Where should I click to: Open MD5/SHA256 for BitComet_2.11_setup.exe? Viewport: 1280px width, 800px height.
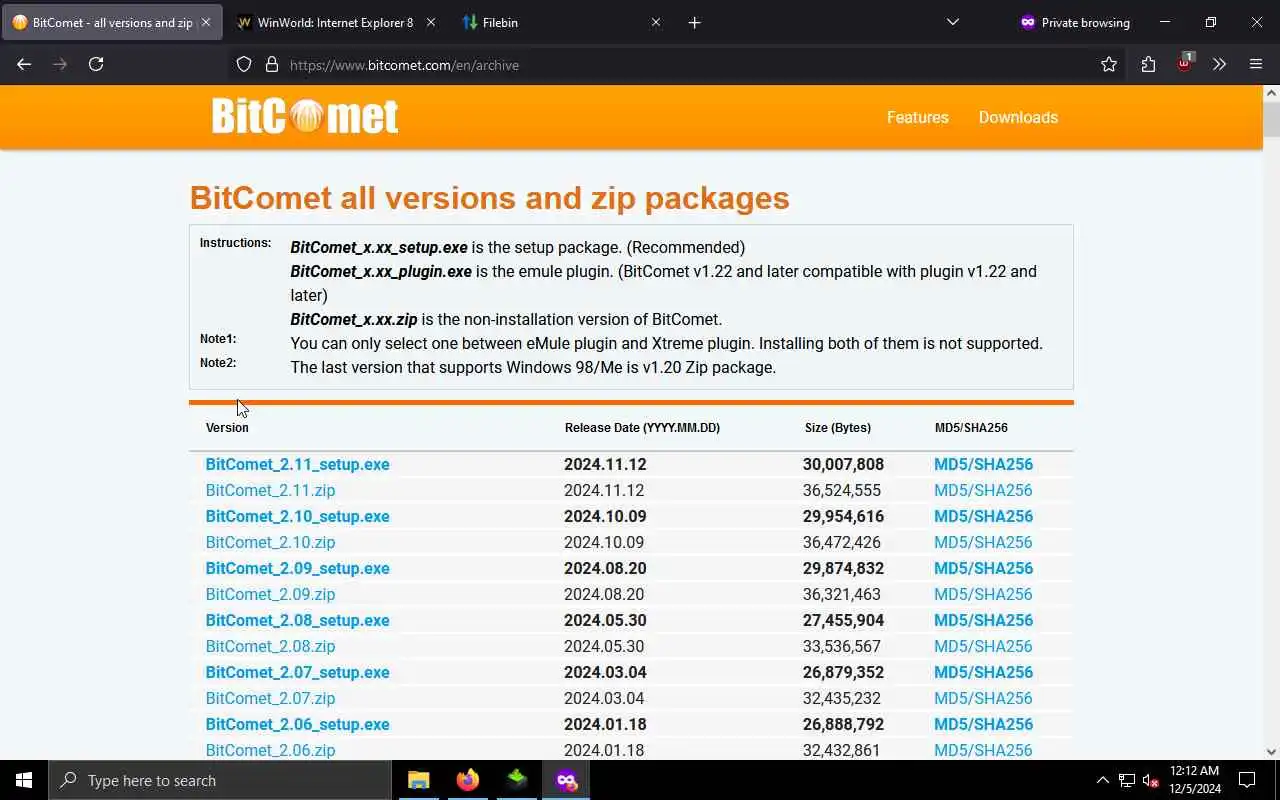click(983, 464)
